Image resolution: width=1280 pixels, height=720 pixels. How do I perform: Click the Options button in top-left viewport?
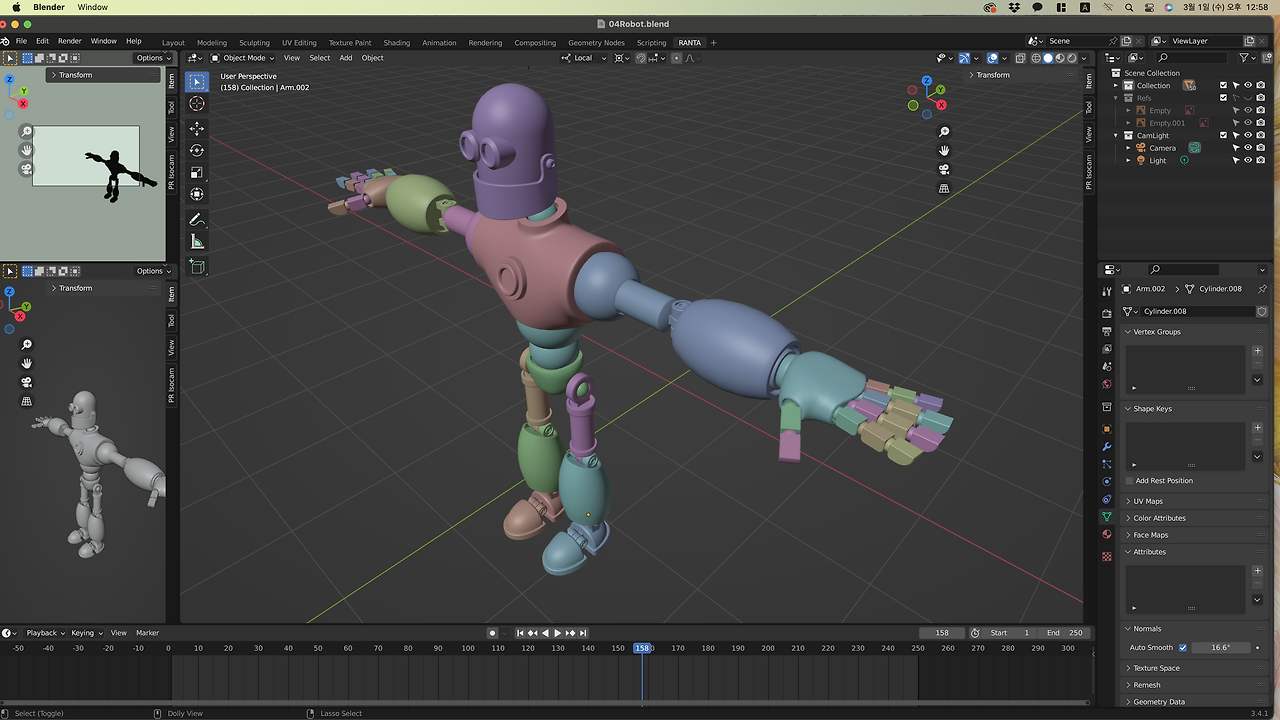(x=152, y=58)
